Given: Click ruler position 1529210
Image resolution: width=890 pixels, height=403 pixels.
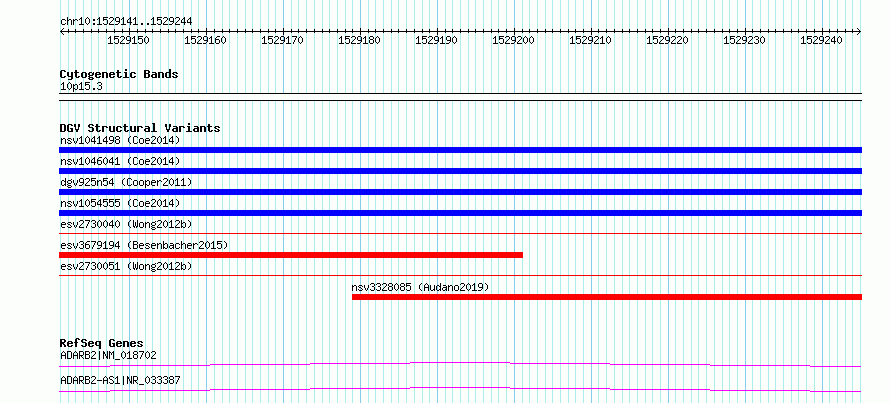Looking at the screenshot, I should [x=590, y=40].
